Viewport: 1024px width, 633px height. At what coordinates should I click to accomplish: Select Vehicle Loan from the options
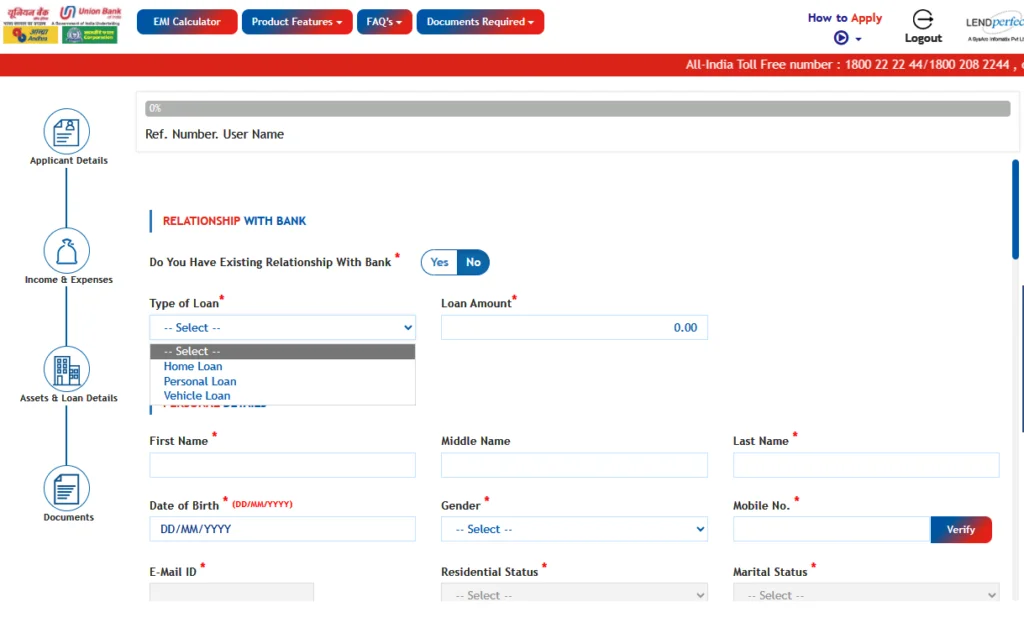197,396
